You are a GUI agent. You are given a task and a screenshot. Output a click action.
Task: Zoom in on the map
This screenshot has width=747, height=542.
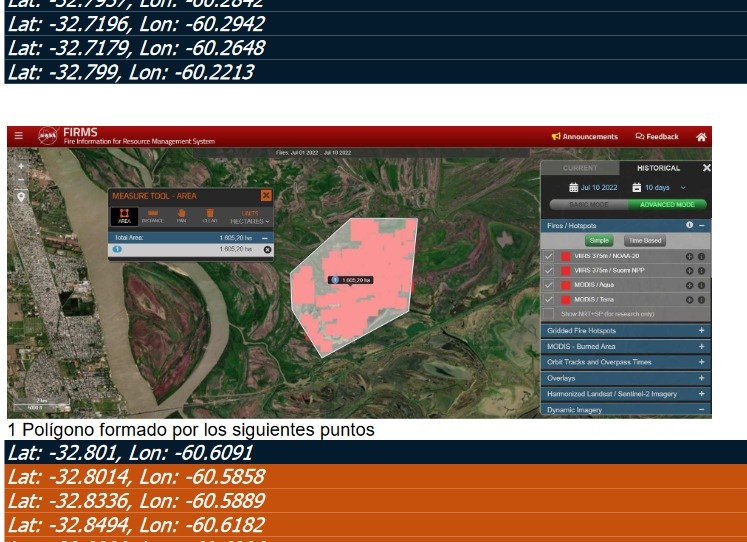coord(21,166)
